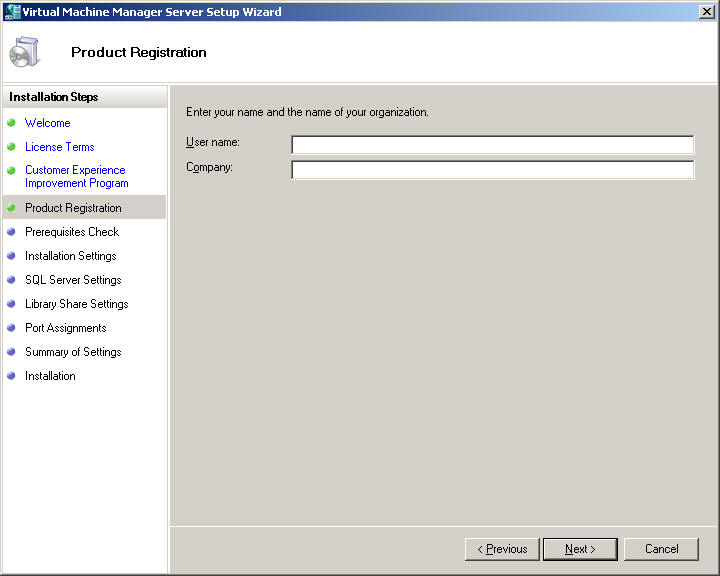Select Prerequisites Check step text
The image size is (720, 576).
coord(72,232)
